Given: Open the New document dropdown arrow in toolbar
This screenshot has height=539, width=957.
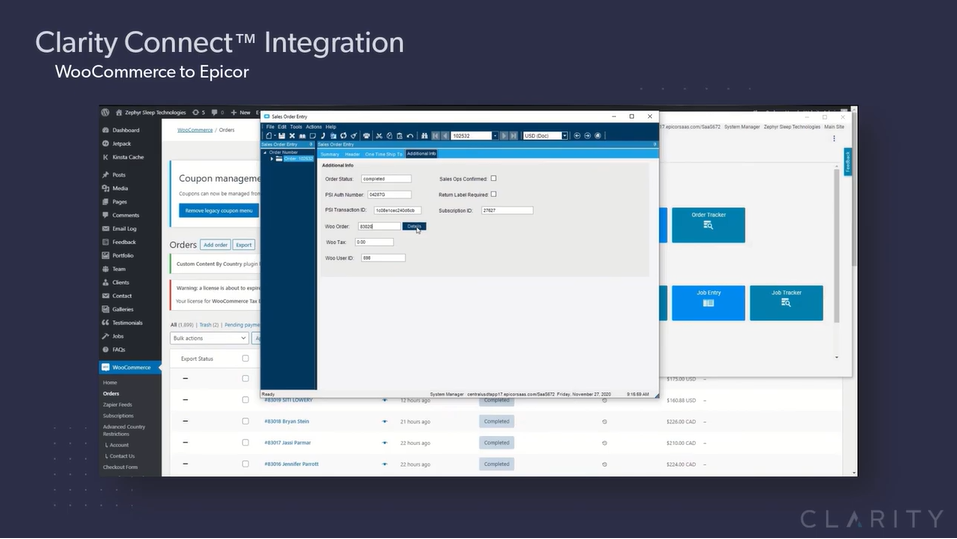Looking at the screenshot, I should point(275,136).
